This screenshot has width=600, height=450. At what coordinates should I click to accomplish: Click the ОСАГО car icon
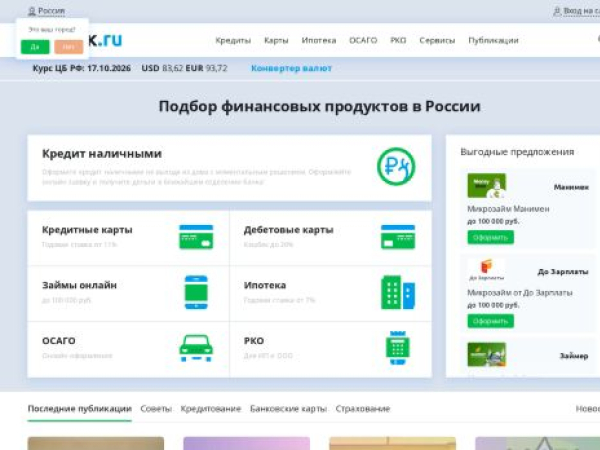(196, 348)
